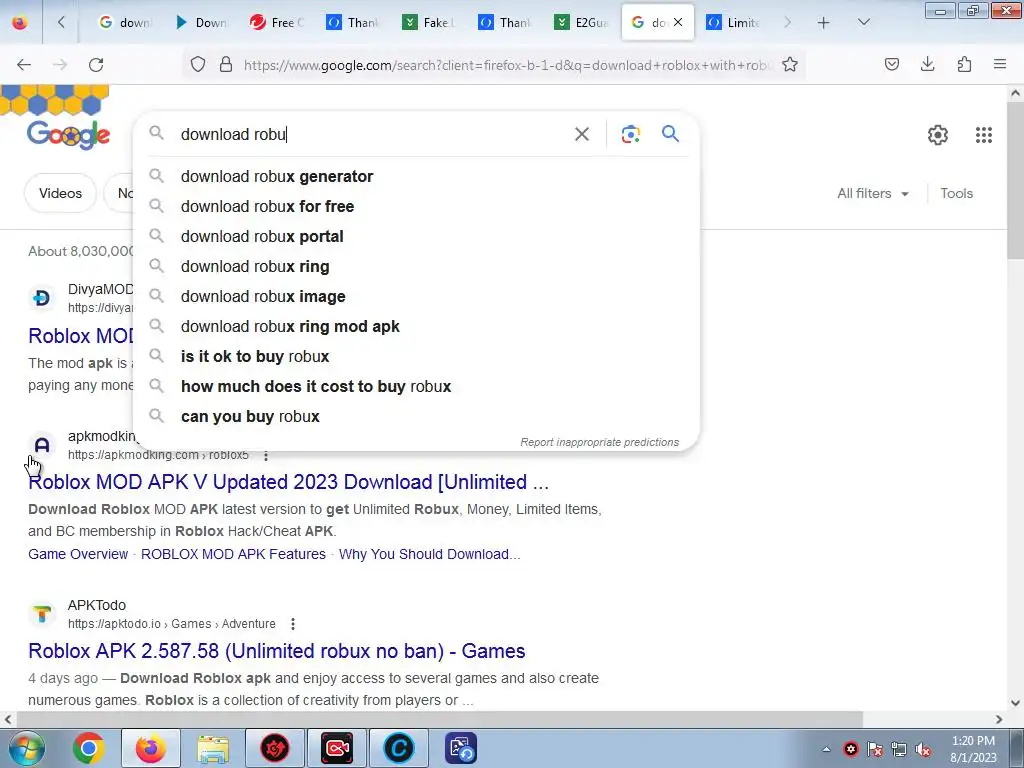
Task: Open the Extensions menu
Action: point(964,64)
